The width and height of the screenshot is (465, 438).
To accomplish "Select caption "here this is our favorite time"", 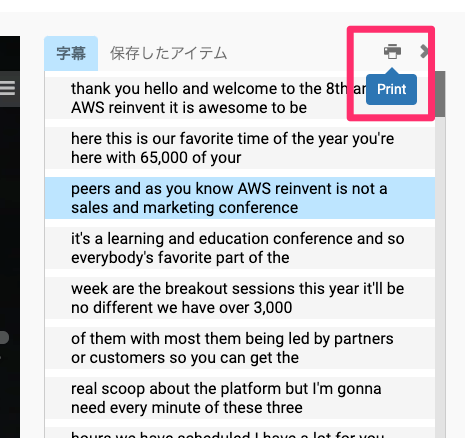I will pos(240,148).
